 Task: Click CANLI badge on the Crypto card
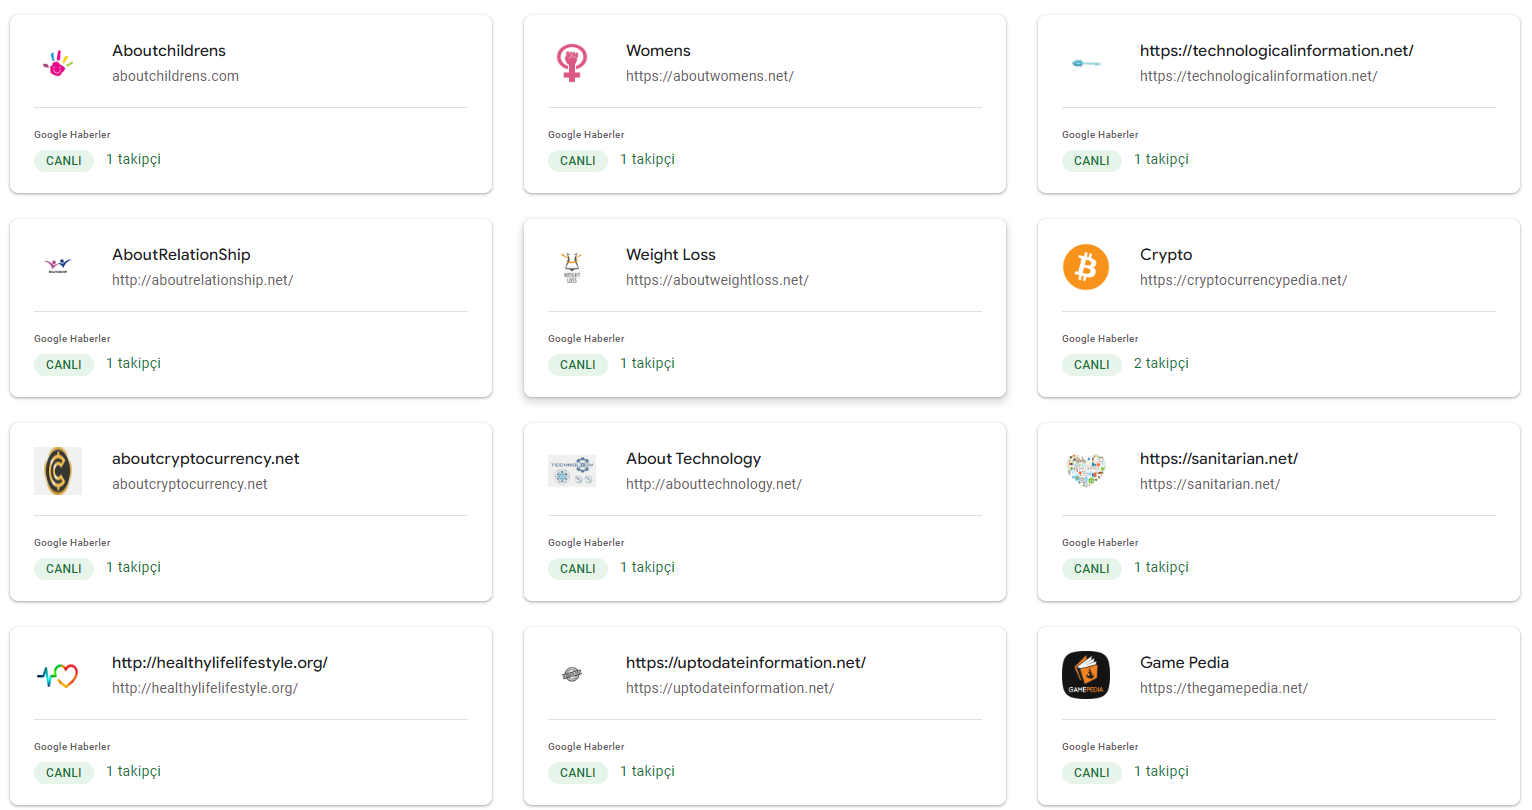click(x=1092, y=365)
